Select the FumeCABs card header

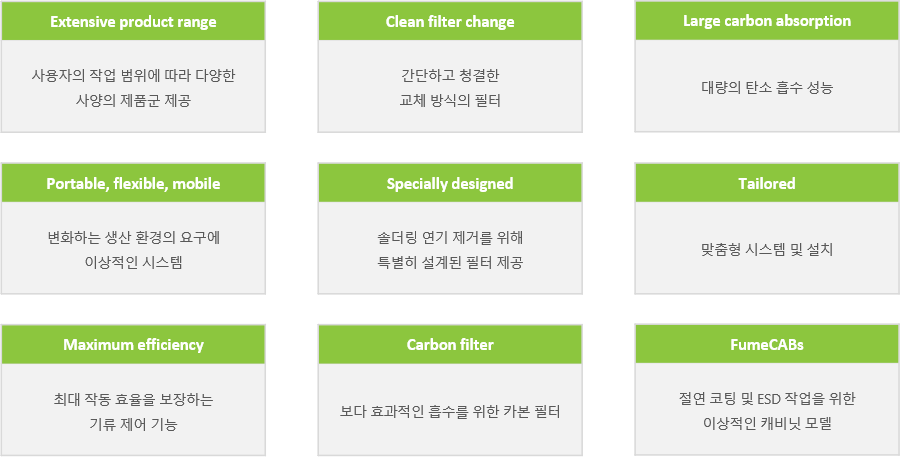(x=767, y=344)
